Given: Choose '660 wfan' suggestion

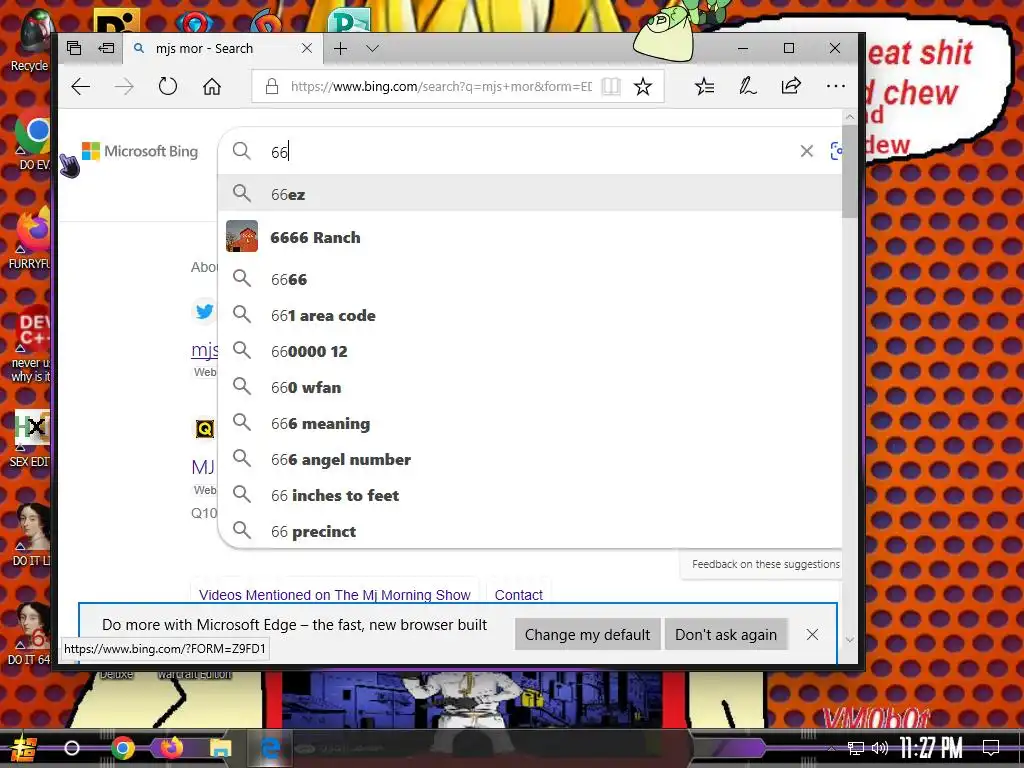Looking at the screenshot, I should point(530,387).
